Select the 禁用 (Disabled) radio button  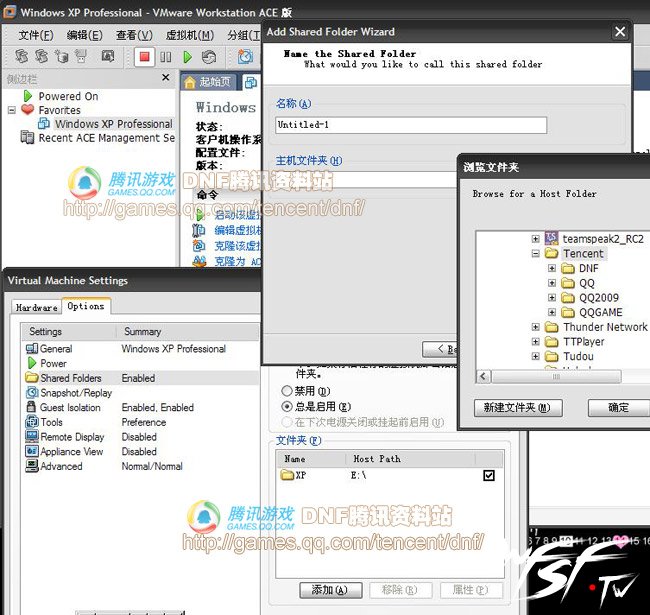288,391
